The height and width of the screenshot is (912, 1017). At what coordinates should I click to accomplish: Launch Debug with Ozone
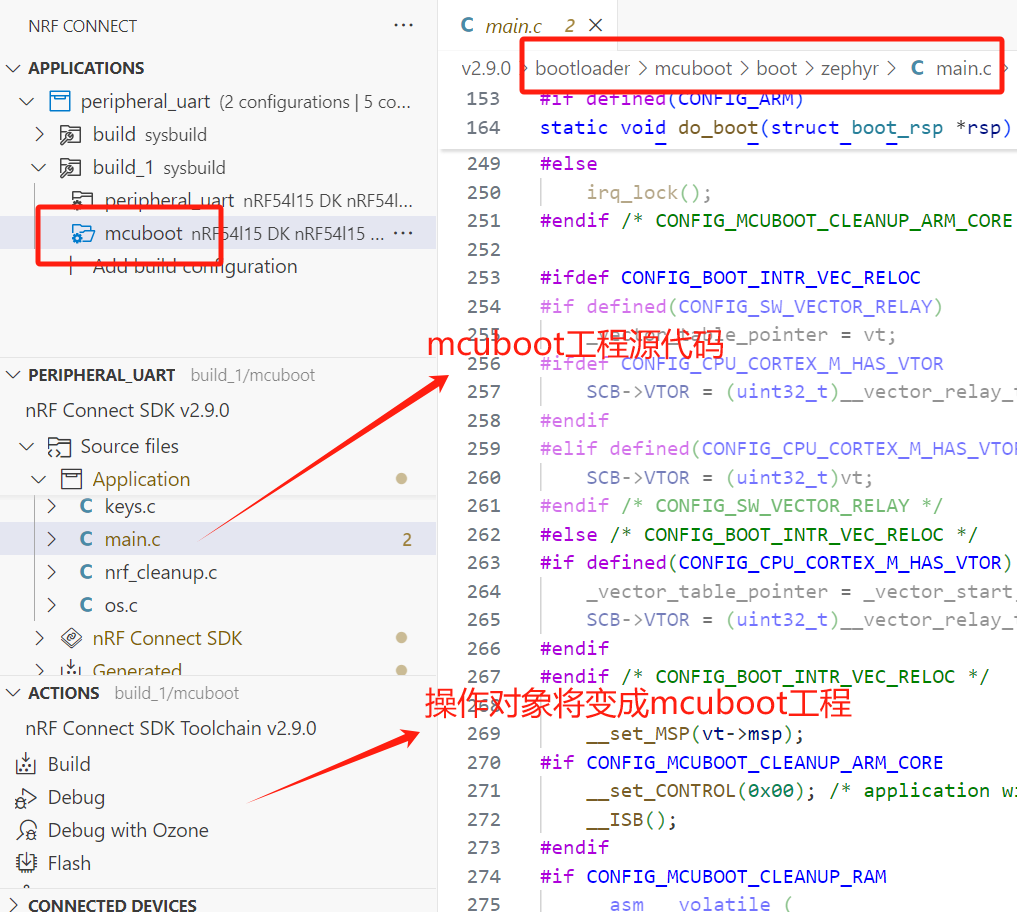pyautogui.click(x=128, y=831)
